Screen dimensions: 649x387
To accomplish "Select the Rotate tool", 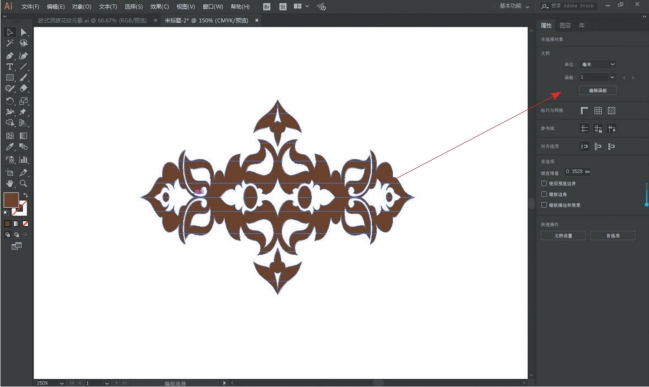I will 10,101.
